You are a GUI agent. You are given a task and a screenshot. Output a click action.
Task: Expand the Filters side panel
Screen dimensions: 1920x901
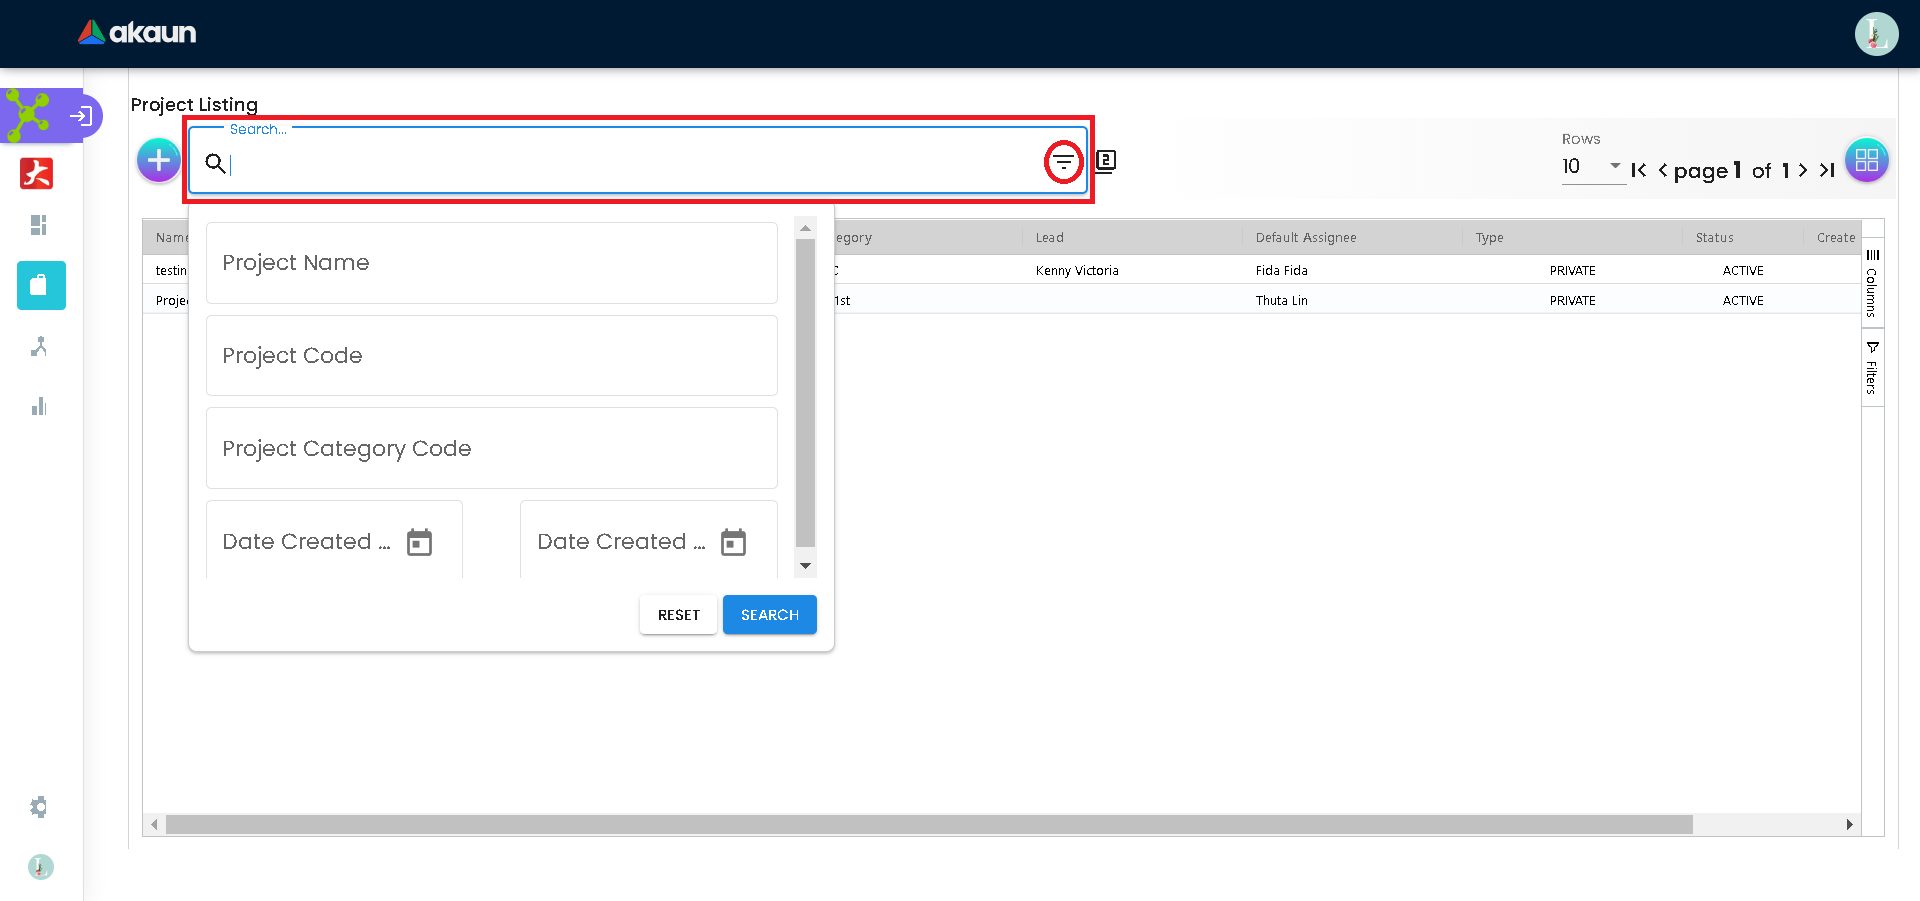tap(1872, 368)
